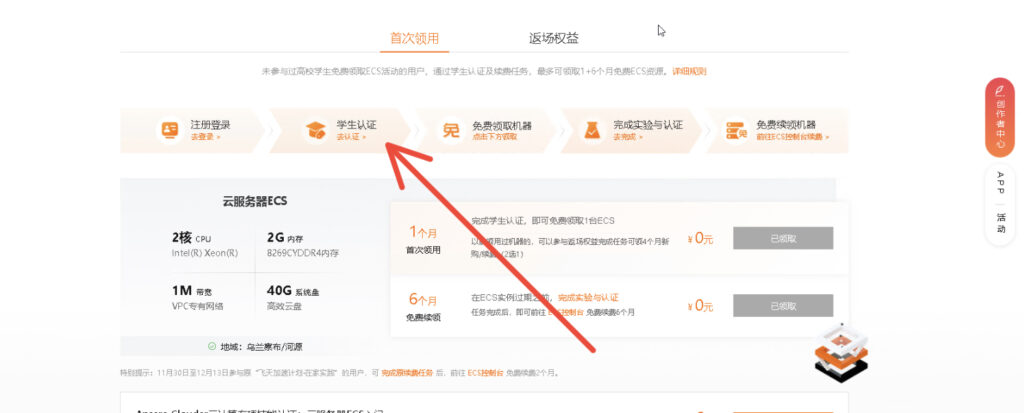This screenshot has width=1024, height=413.
Task: Click the 云服务器ECS heading
Action: click(255, 201)
